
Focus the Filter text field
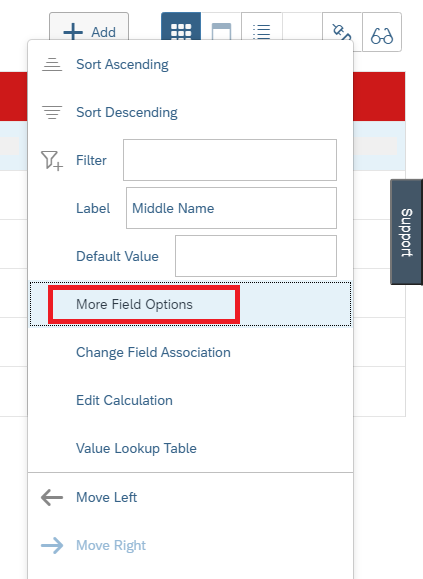tap(230, 160)
